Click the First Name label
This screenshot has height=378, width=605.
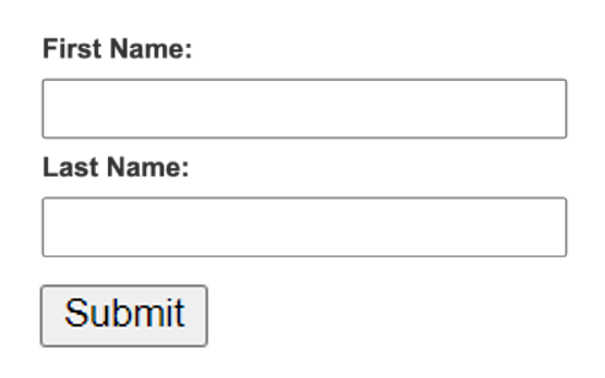pyautogui.click(x=117, y=49)
